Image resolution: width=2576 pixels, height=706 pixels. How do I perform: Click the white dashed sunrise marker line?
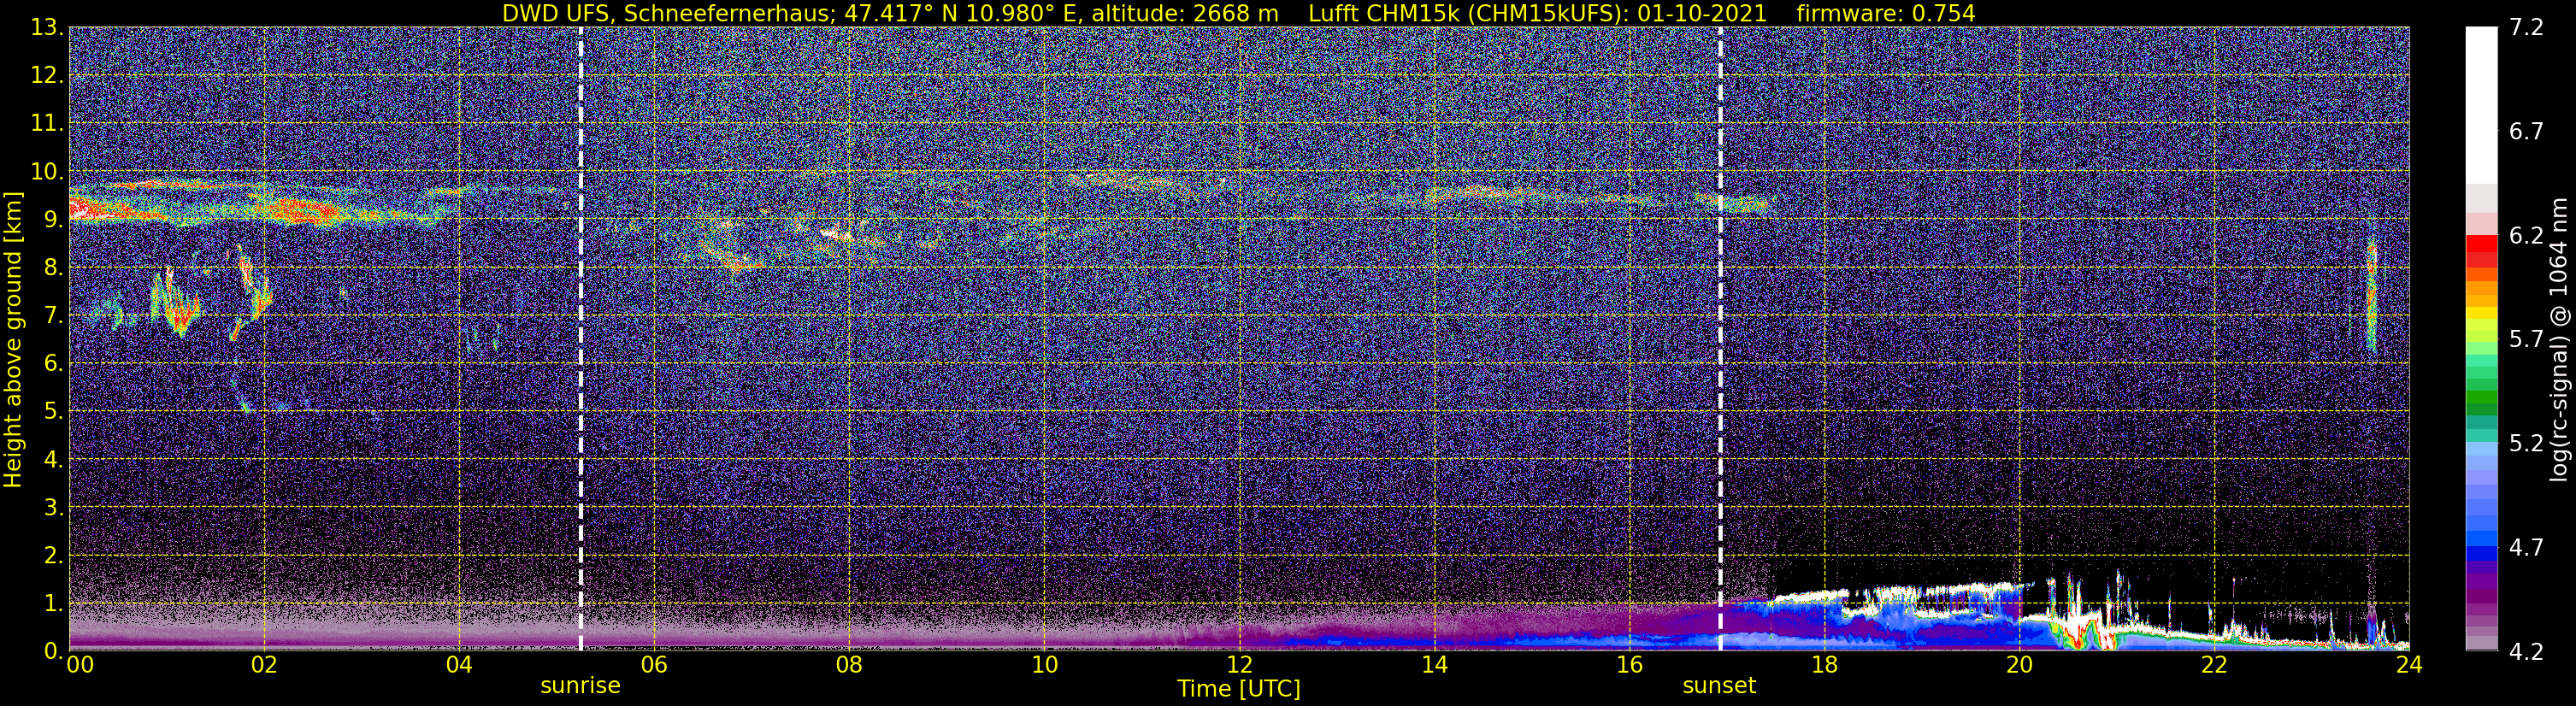coord(581,338)
